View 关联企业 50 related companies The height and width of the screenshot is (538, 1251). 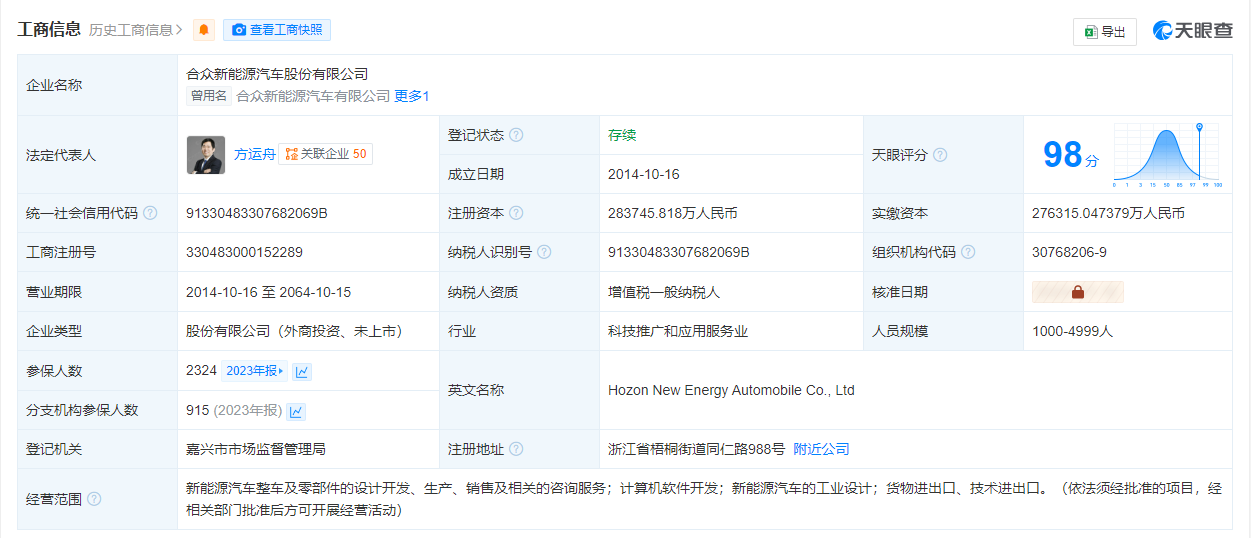point(326,154)
